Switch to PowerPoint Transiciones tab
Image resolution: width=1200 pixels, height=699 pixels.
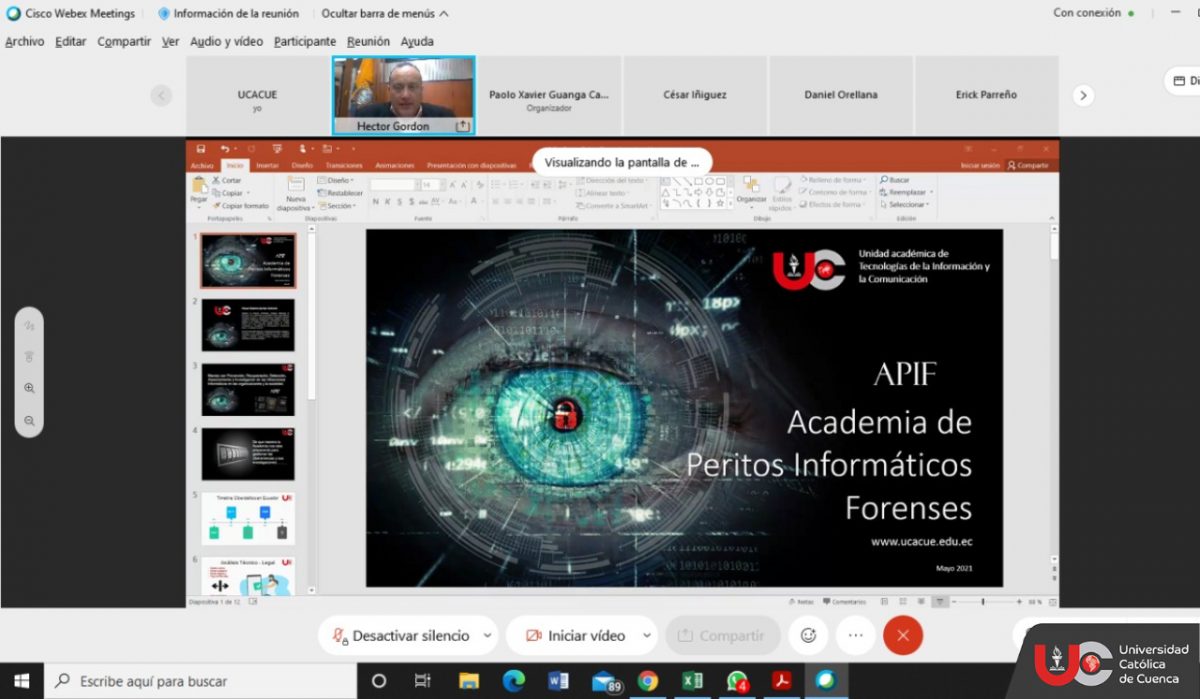point(343,165)
